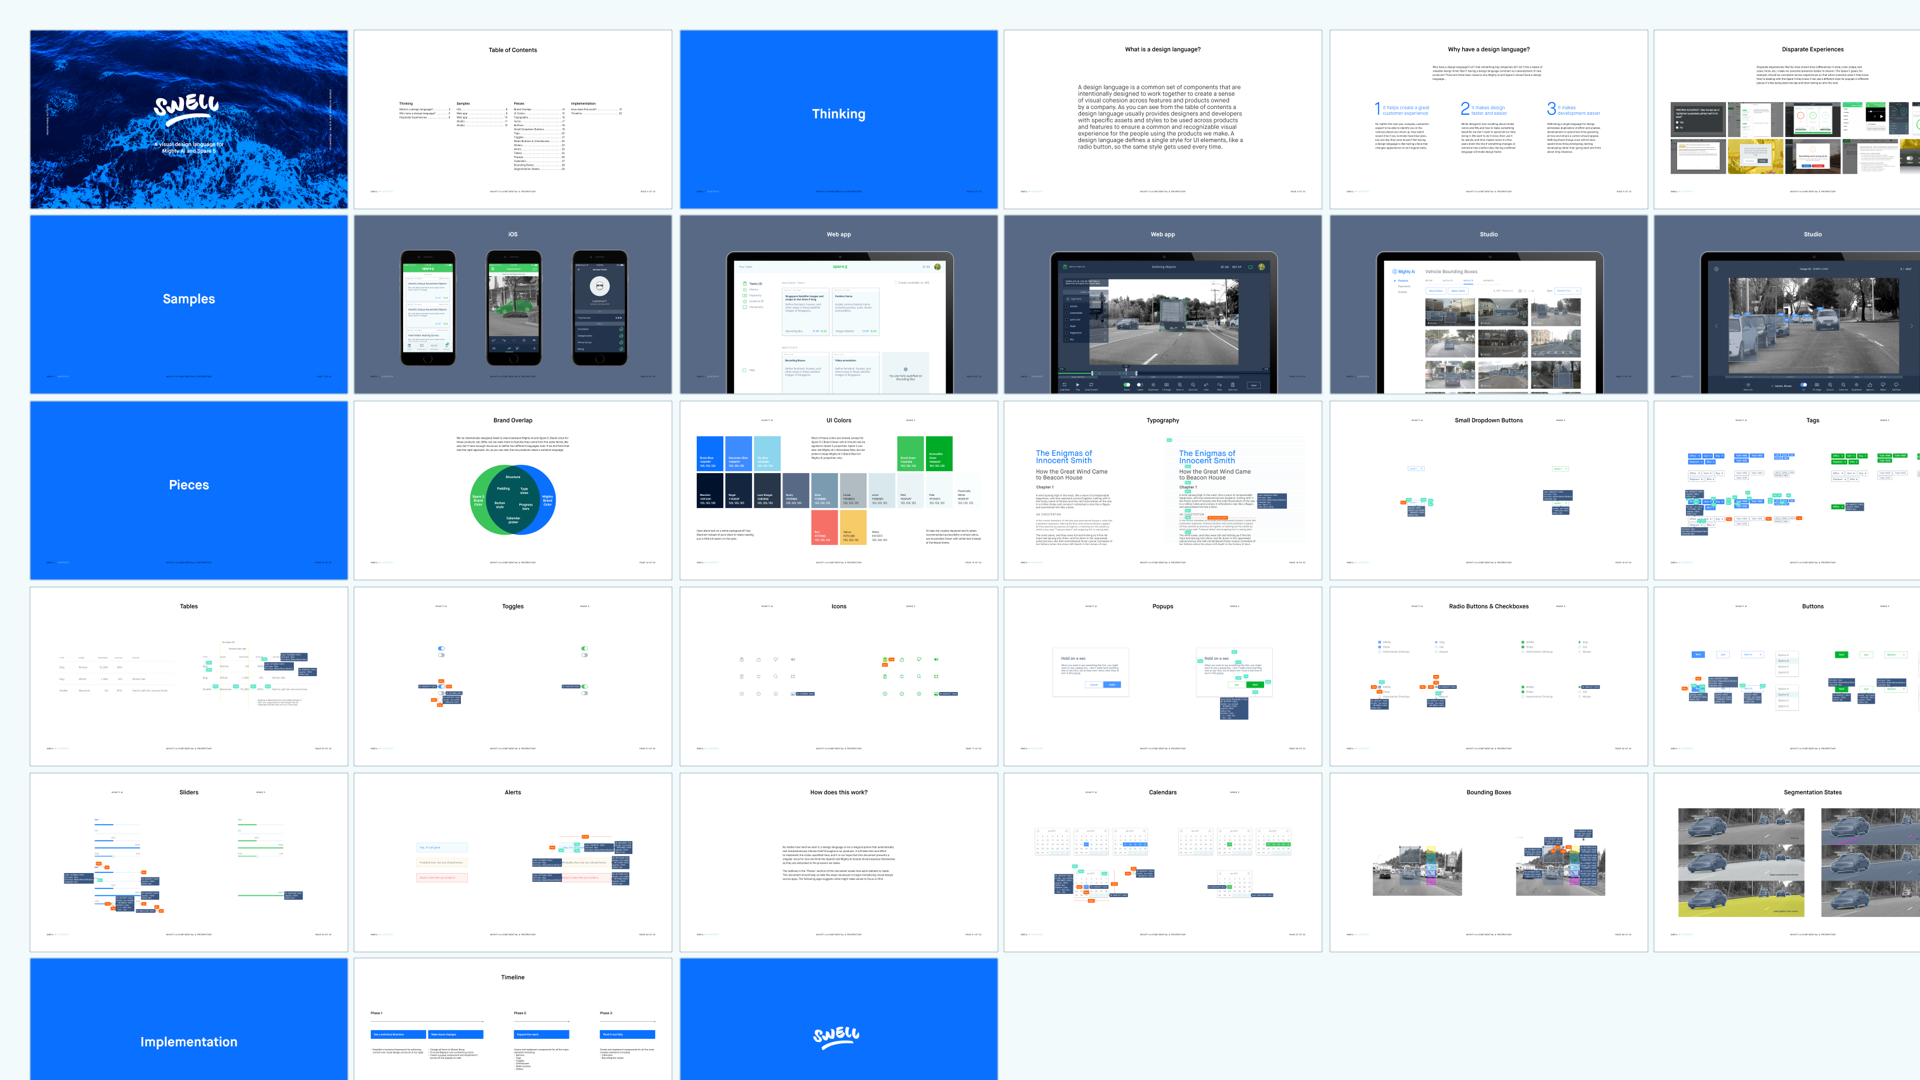Open the Sliders slide
This screenshot has width=1920, height=1080.
189,862
